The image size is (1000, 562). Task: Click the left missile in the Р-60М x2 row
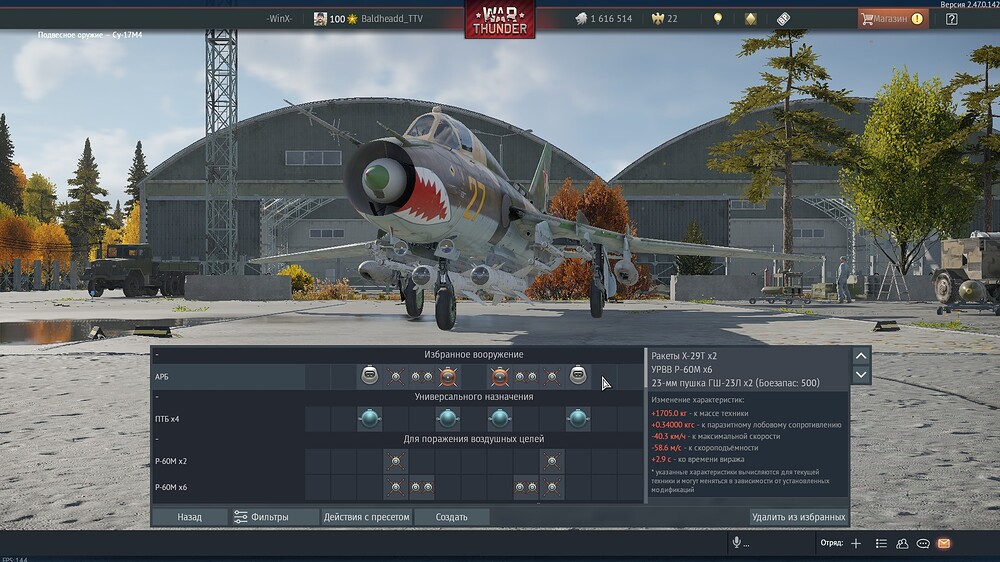click(x=395, y=461)
